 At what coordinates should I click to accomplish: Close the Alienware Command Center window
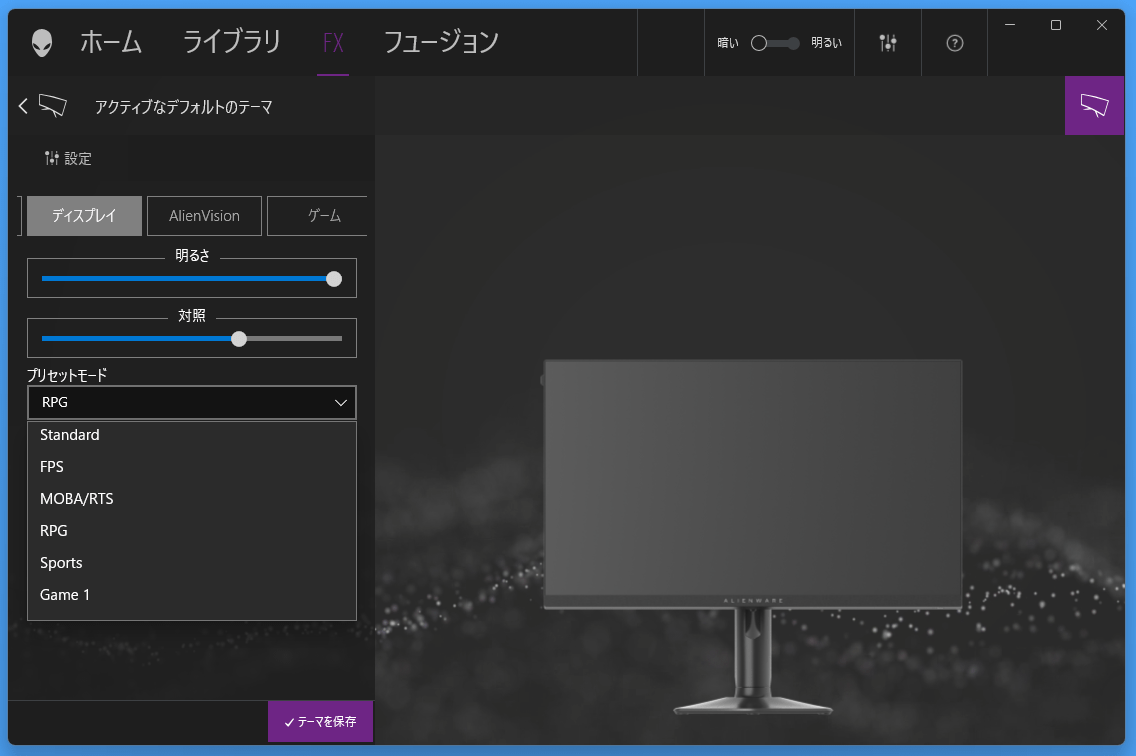click(x=1101, y=25)
